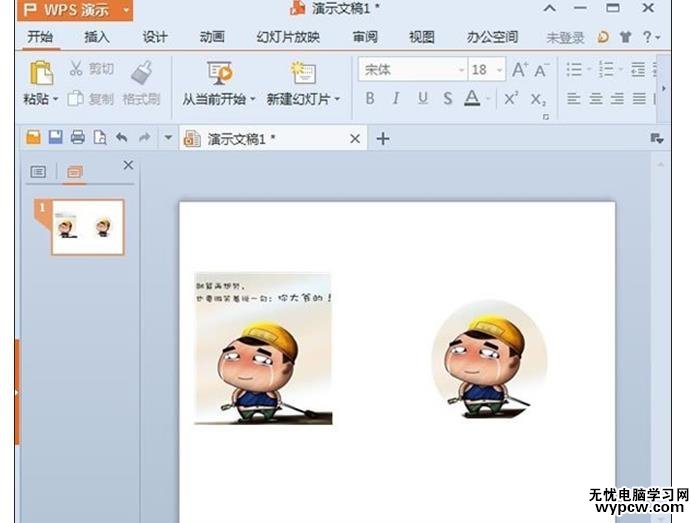This screenshot has height=523, width=700.
Task: Select the Format Painter (格式刷) brush
Action: point(142,73)
